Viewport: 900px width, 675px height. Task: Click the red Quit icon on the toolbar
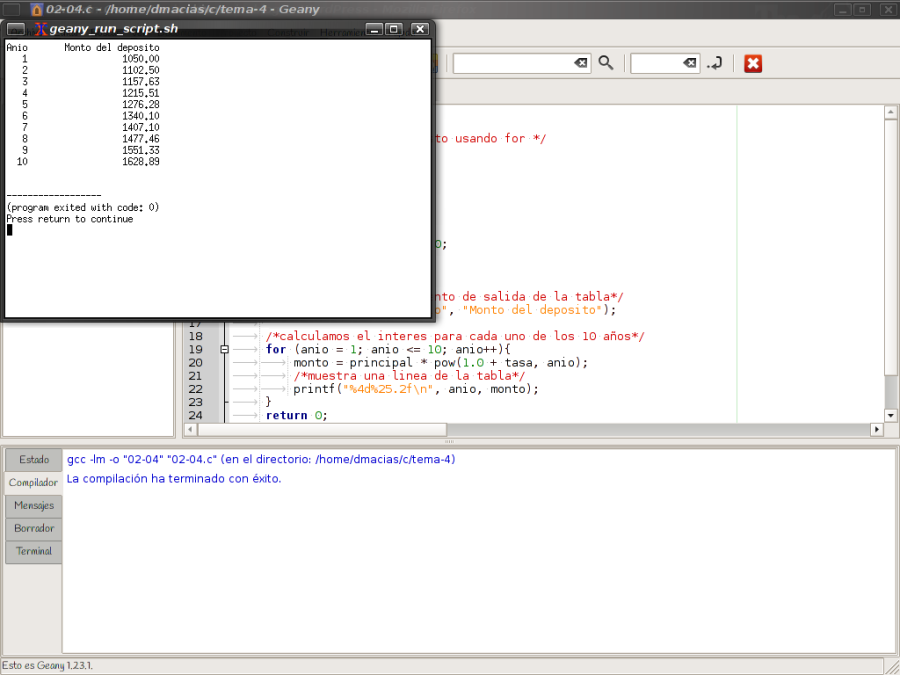752,63
